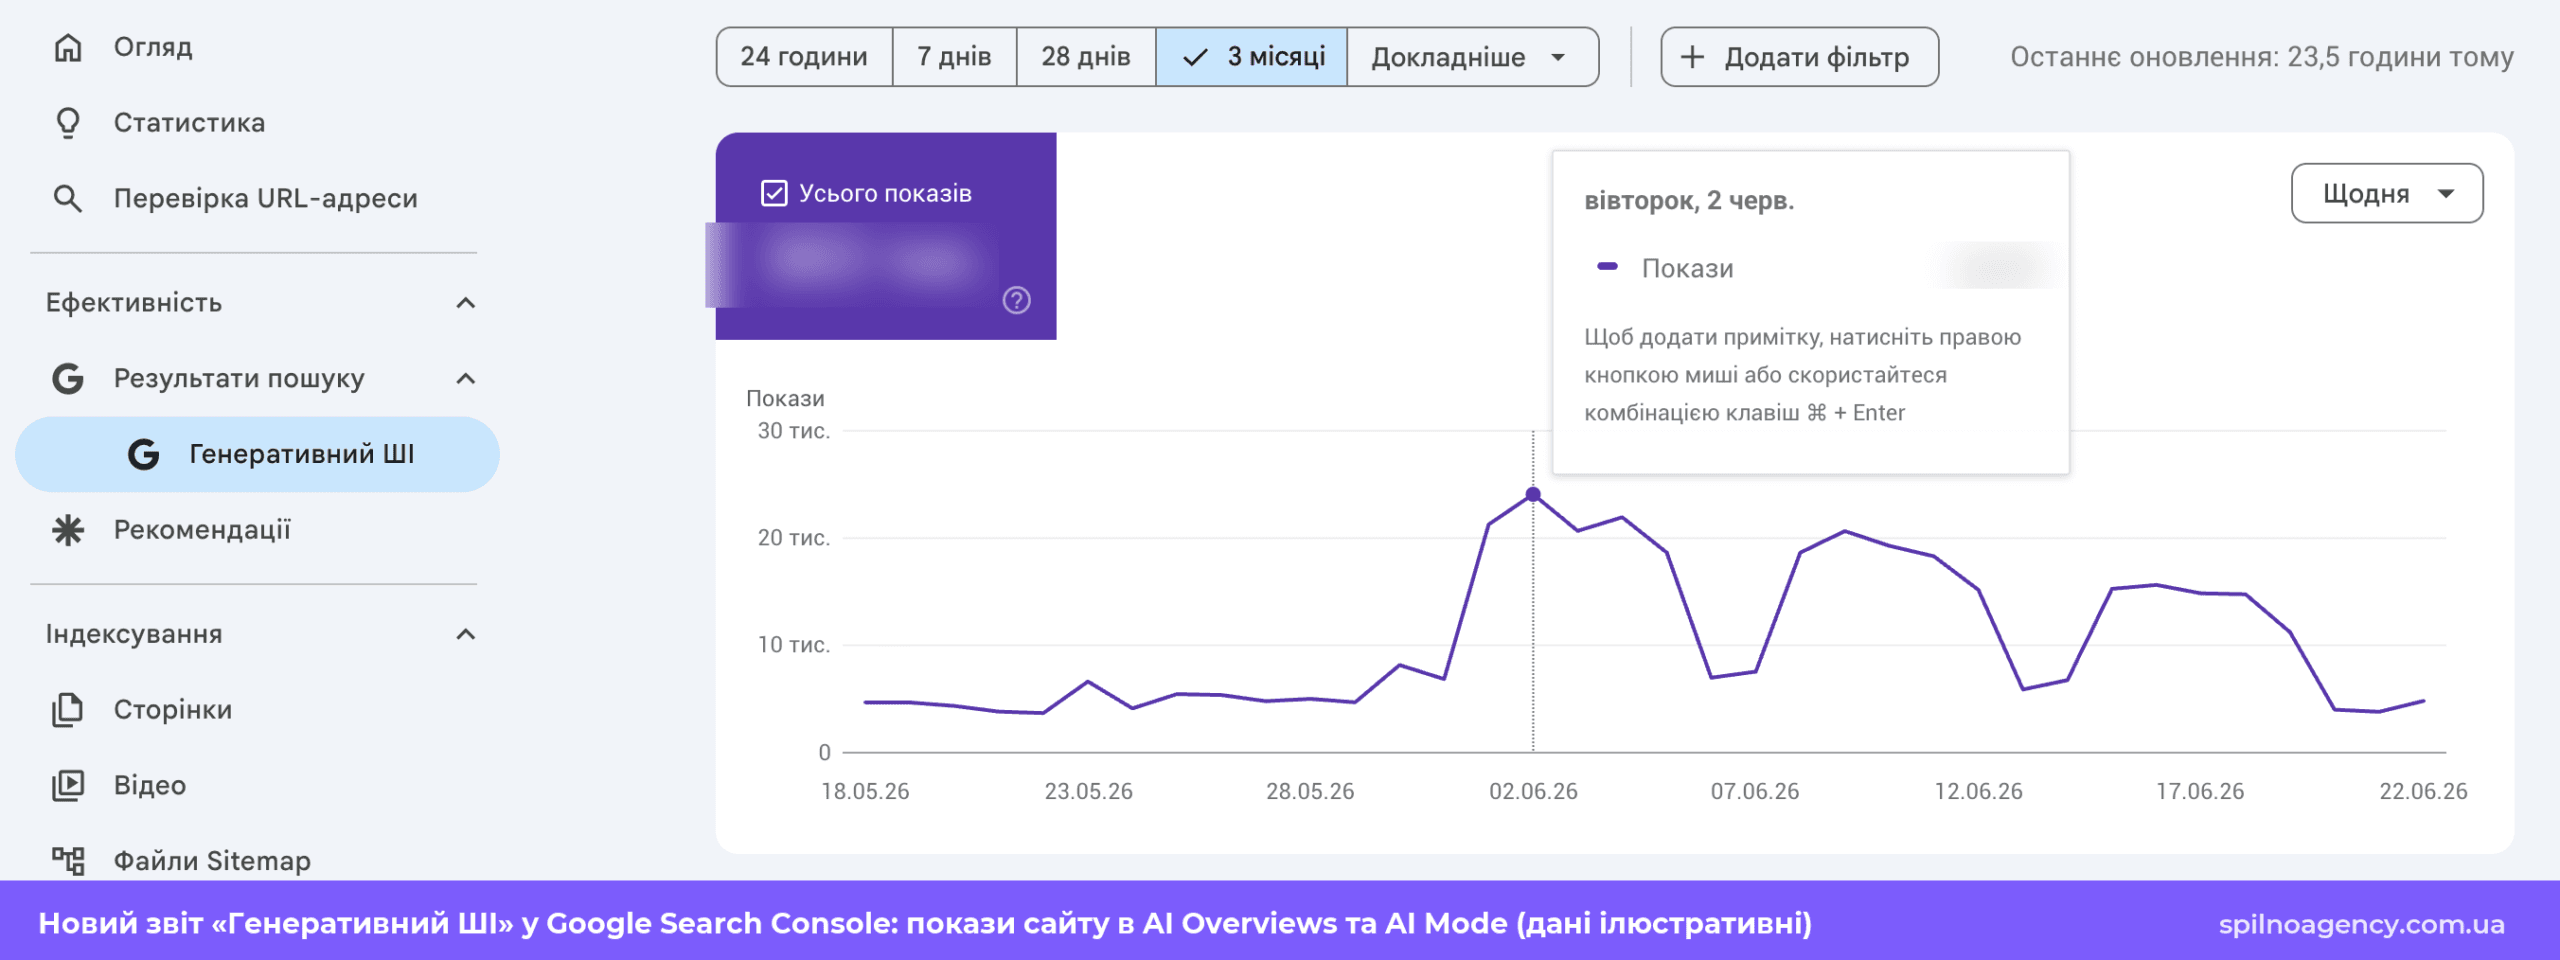Click the asterisk icon next to Рекомендації
2560x960 pixels.
(x=68, y=530)
